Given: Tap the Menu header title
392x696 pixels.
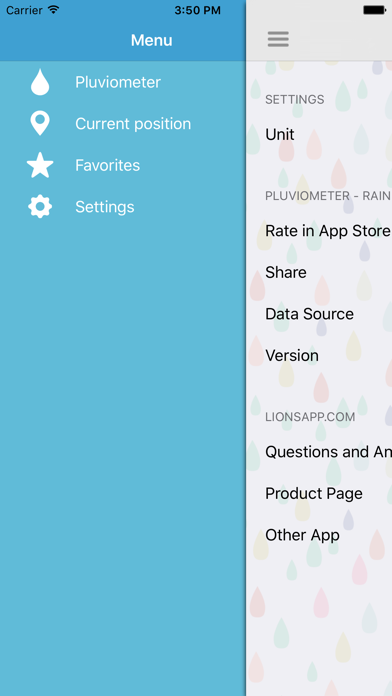Looking at the screenshot, I should [x=151, y=40].
